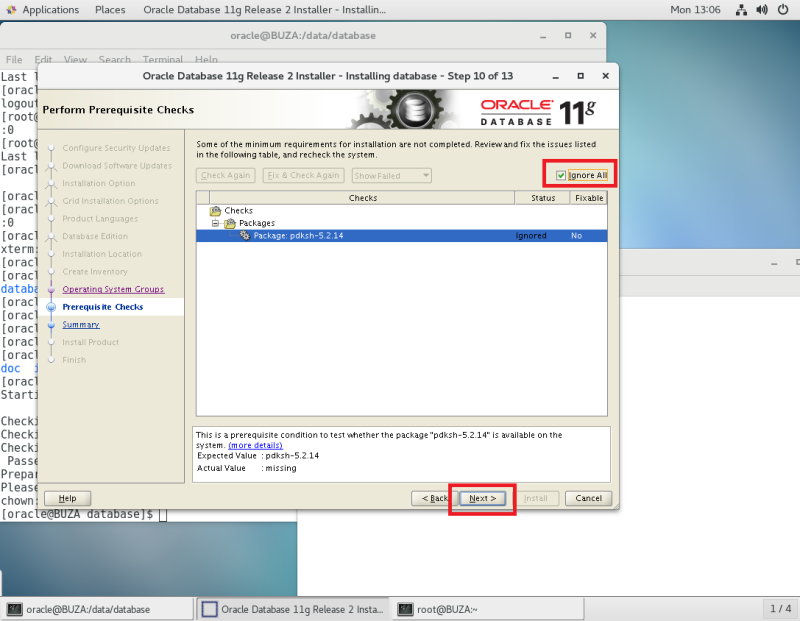Click the Status column header
Image resolution: width=800 pixels, height=621 pixels.
pos(543,197)
